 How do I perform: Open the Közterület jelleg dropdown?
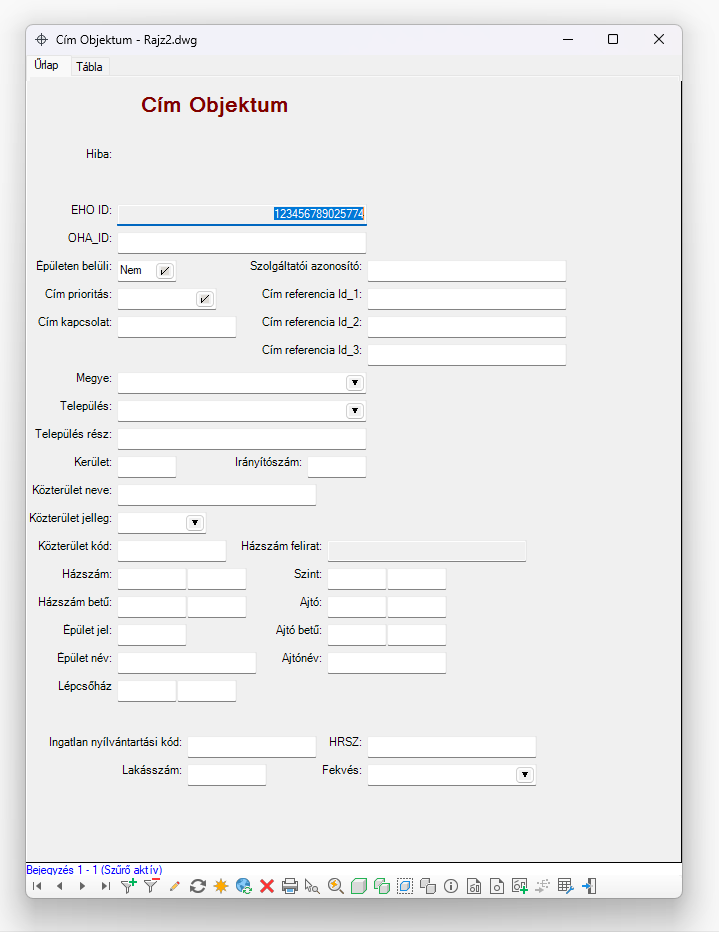[195, 522]
